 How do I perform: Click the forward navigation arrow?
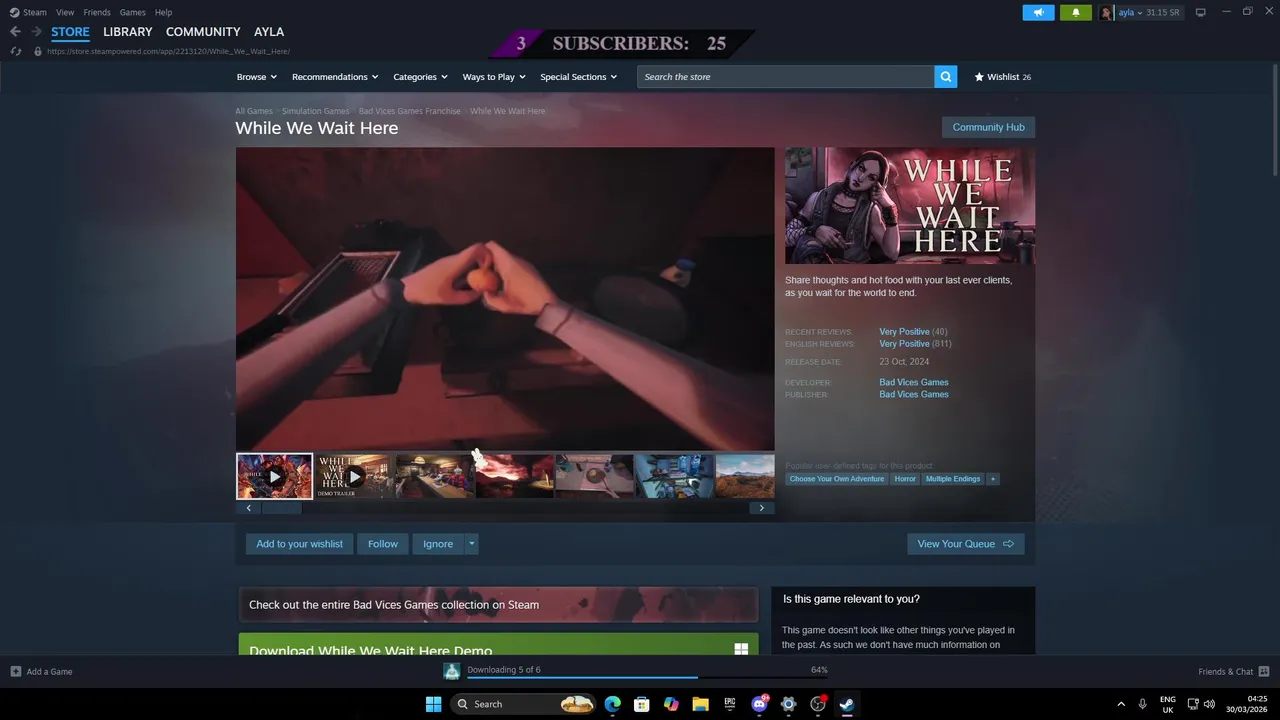(x=37, y=32)
